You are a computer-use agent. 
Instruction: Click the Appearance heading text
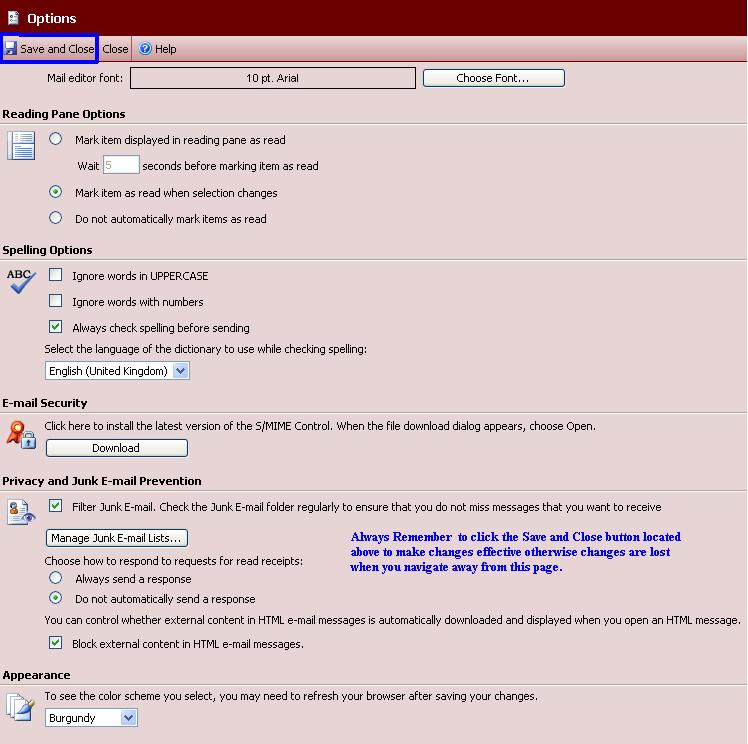point(36,675)
